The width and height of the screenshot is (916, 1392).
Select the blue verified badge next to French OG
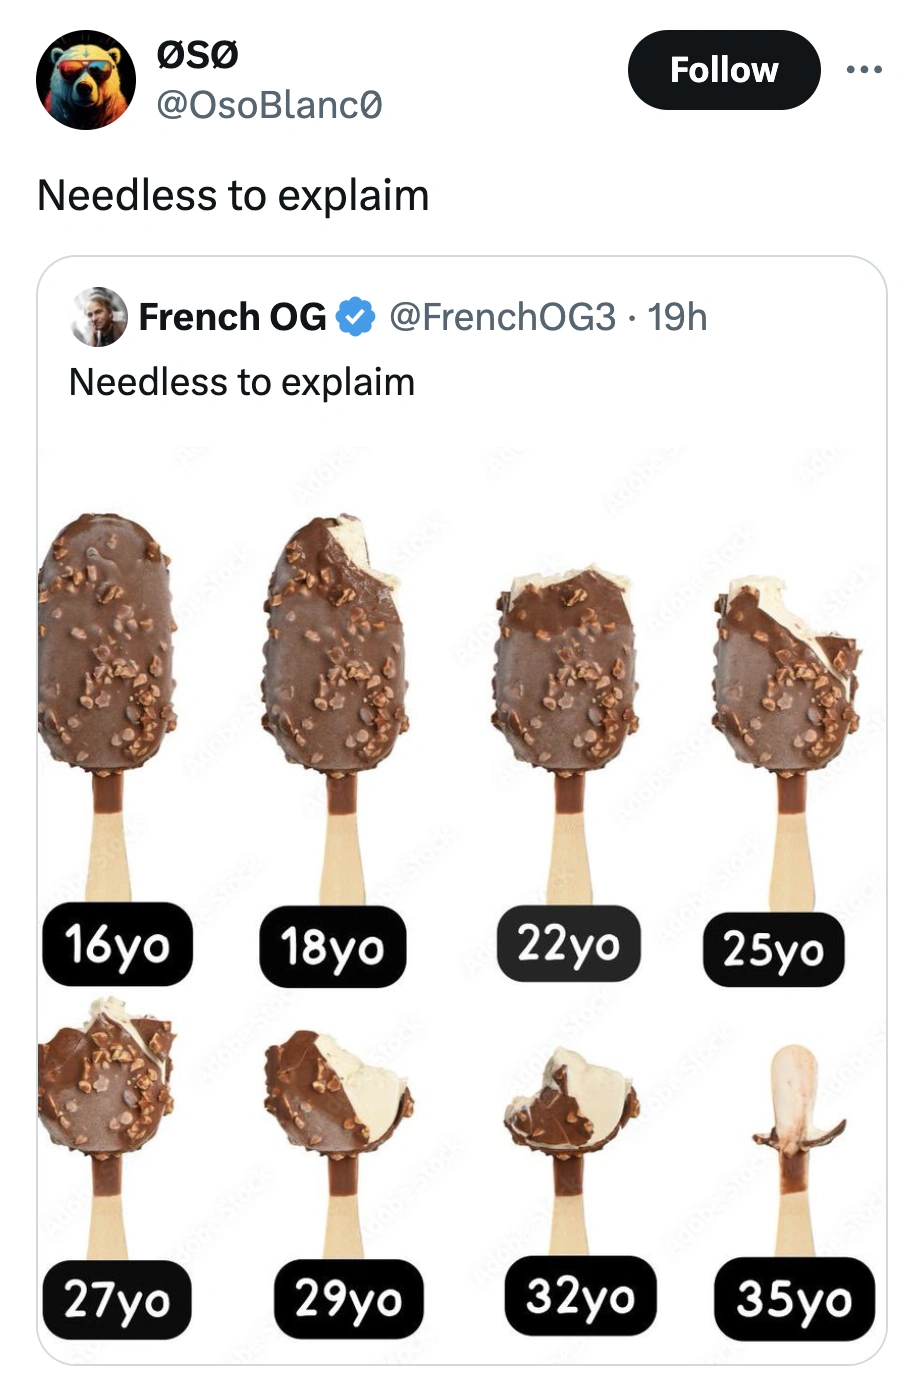coord(355,317)
